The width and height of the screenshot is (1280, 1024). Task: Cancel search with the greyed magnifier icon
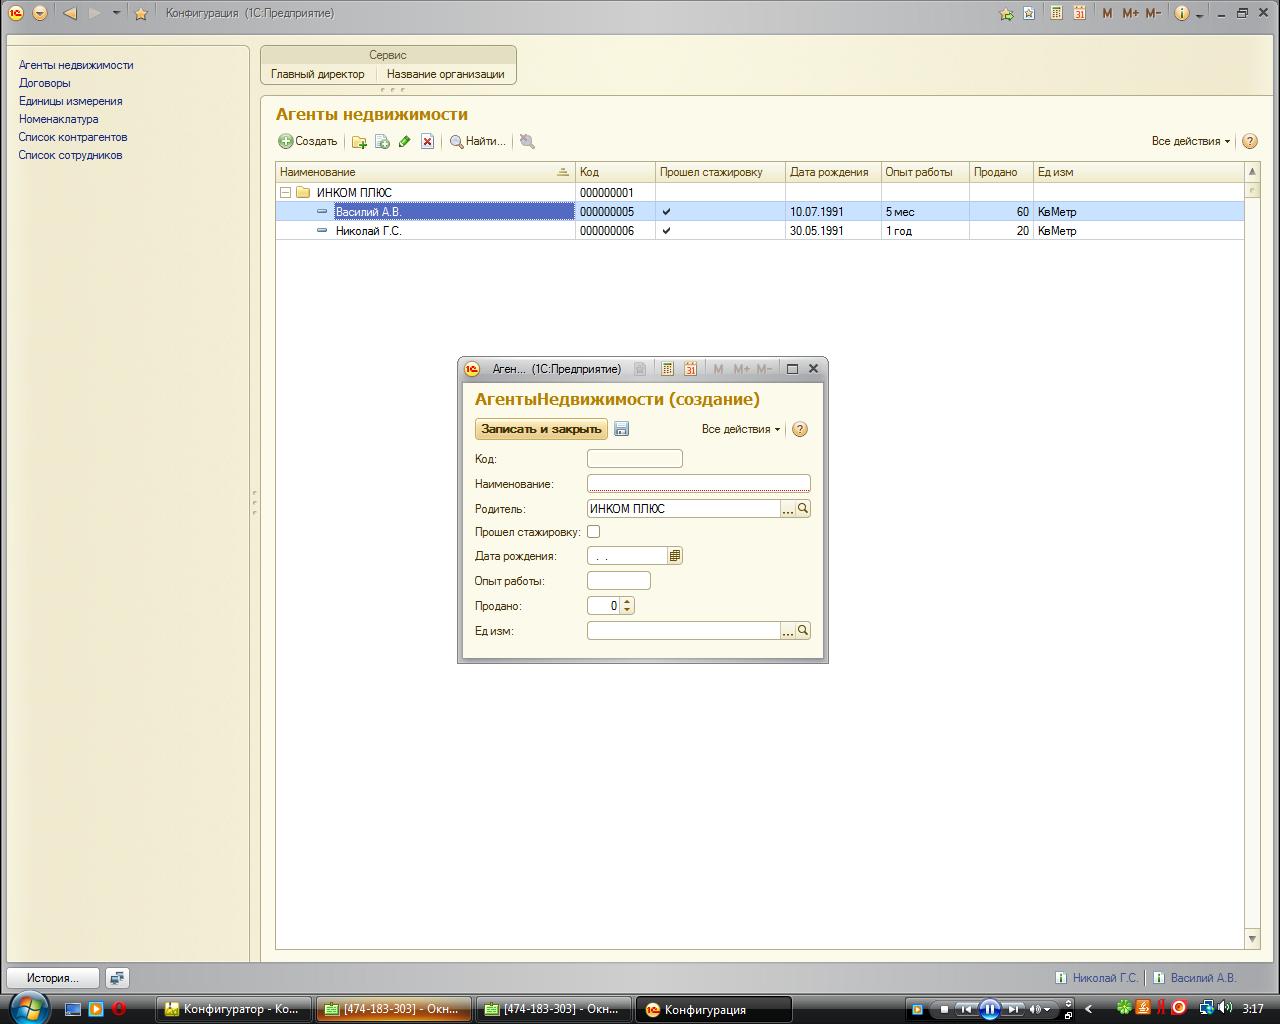(527, 142)
